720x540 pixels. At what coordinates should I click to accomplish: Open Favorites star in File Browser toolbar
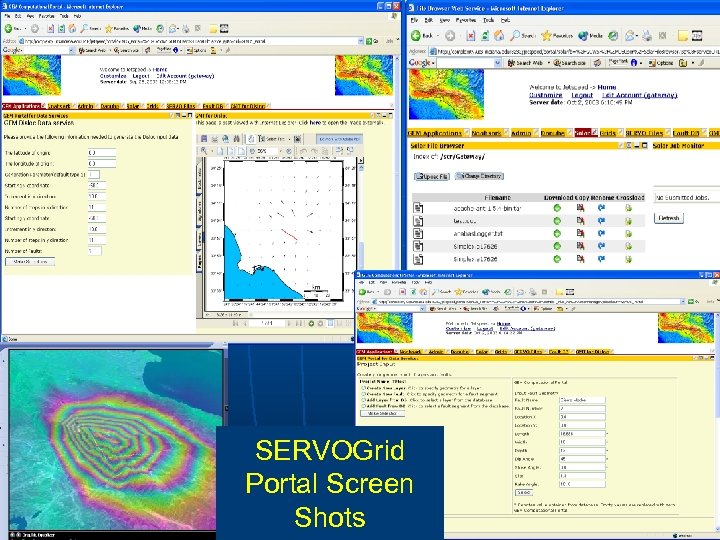pyautogui.click(x=557, y=35)
